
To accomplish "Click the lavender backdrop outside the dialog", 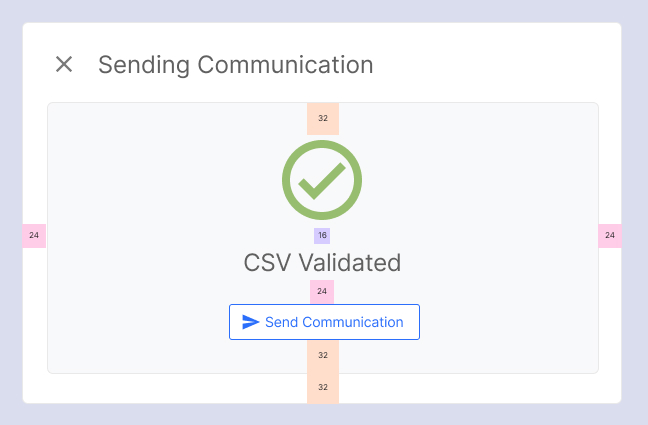I will (324, 414).
